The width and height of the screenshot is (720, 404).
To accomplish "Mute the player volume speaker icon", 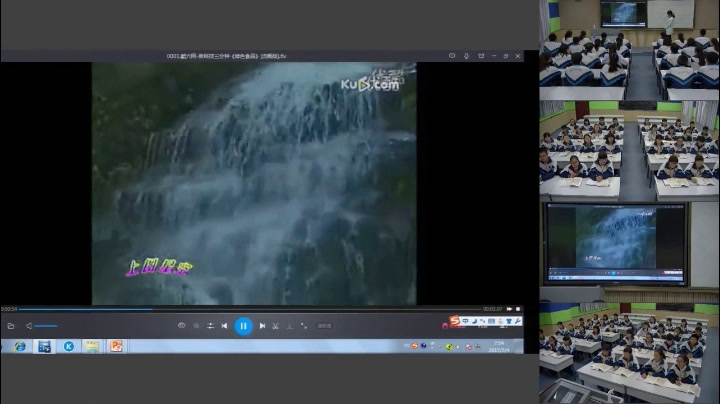I will (29, 326).
